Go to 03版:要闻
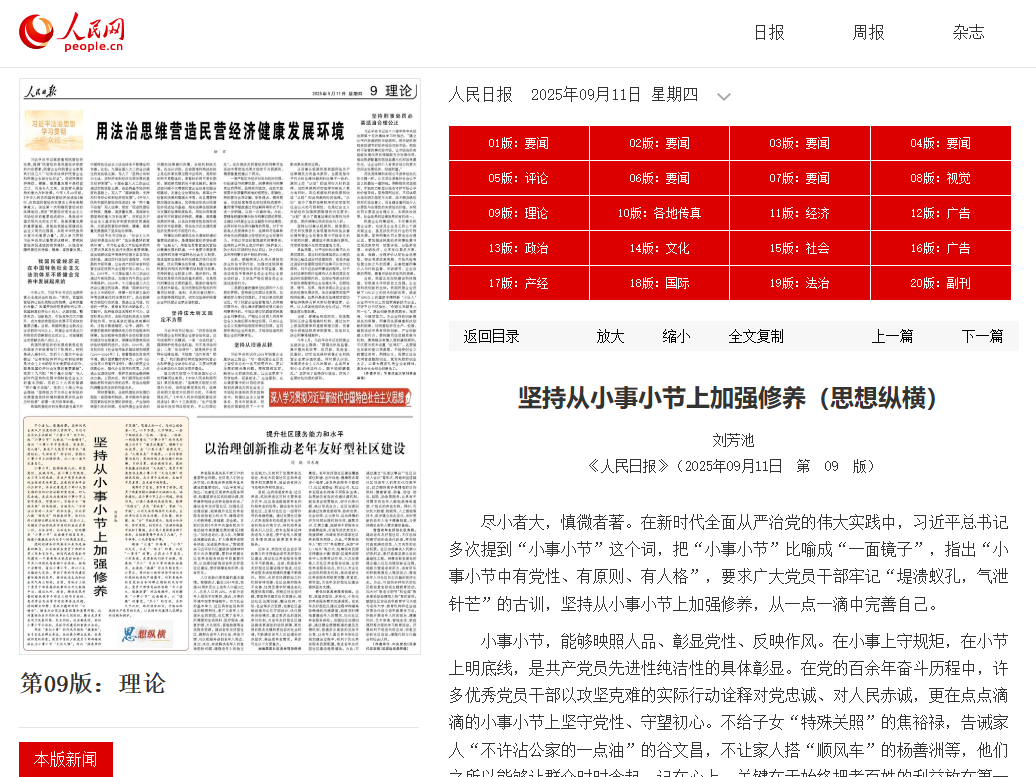 point(799,143)
